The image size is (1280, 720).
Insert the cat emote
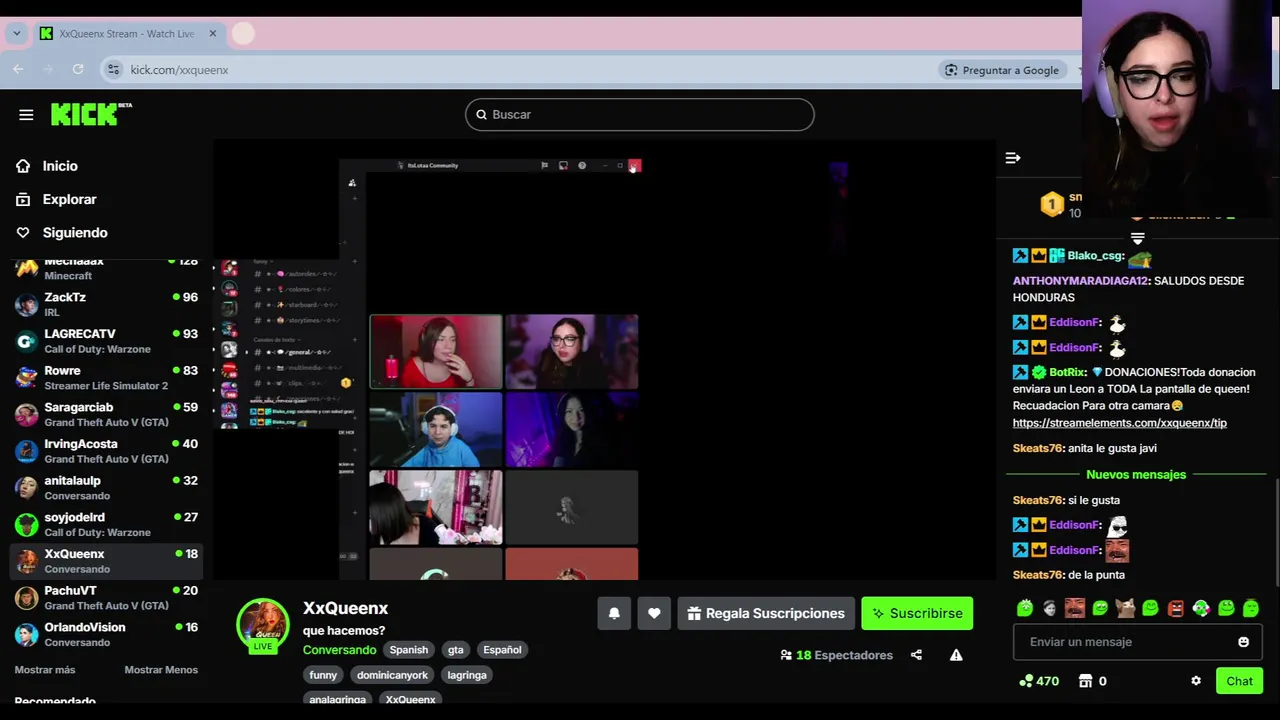[x=1125, y=607]
